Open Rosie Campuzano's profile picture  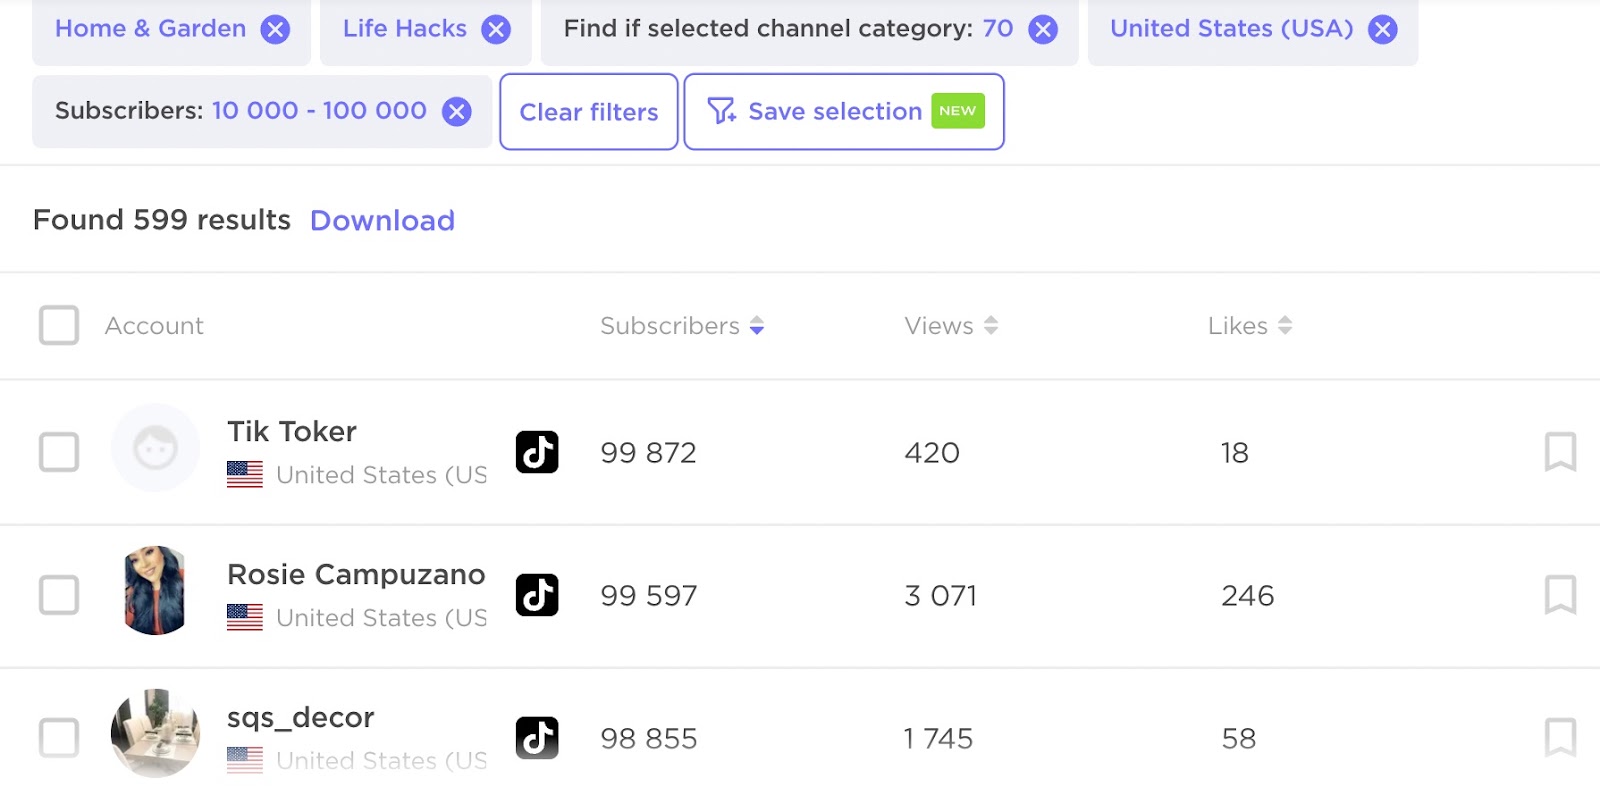155,591
